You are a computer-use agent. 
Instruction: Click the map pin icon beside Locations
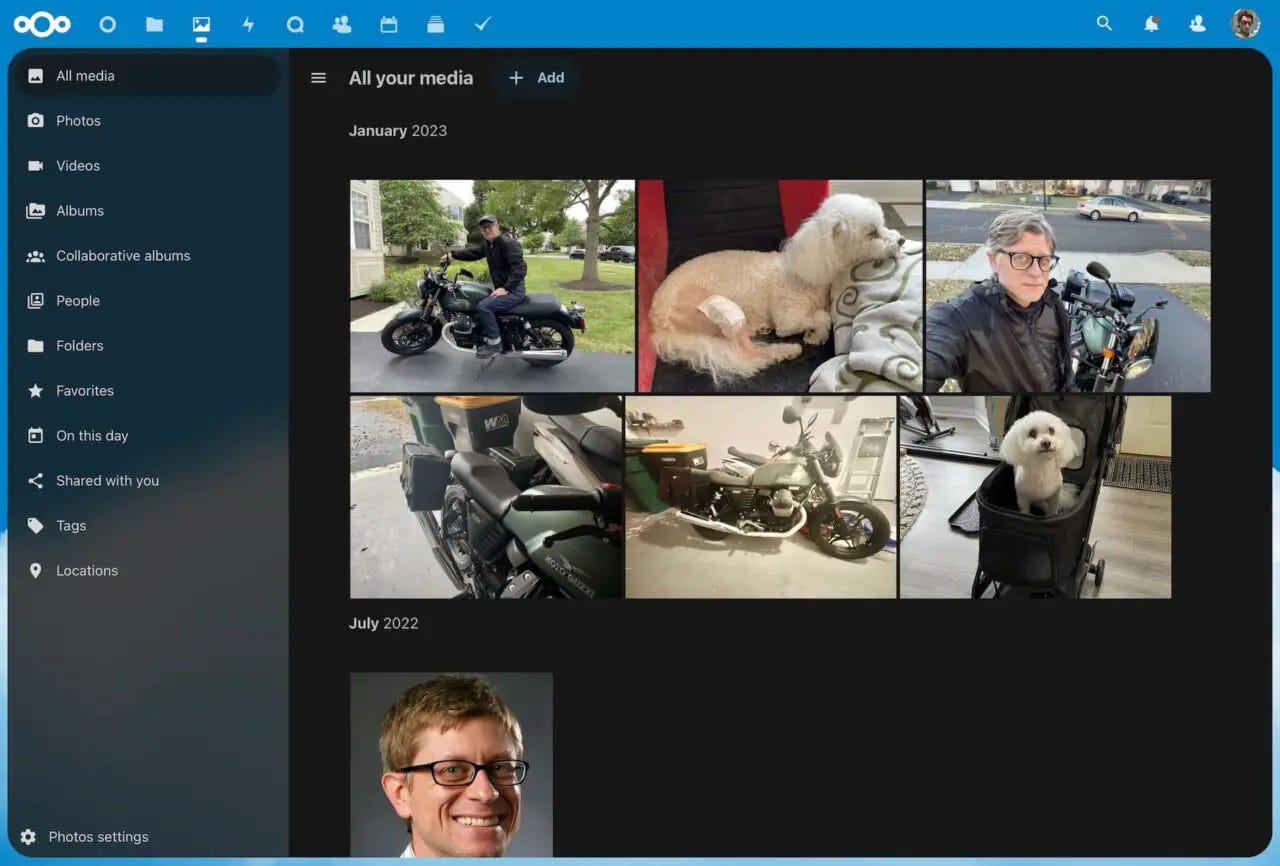pyautogui.click(x=35, y=571)
